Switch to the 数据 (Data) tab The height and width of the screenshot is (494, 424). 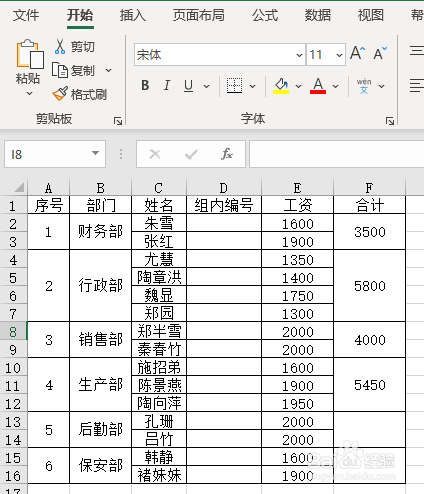point(318,15)
